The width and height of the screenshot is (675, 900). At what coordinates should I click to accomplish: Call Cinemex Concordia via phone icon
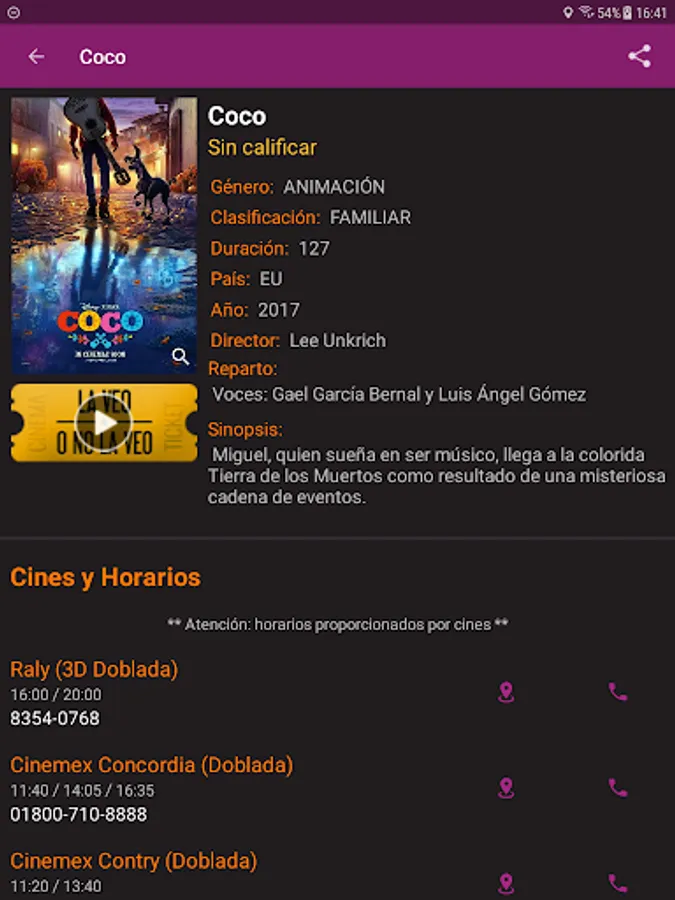(618, 788)
